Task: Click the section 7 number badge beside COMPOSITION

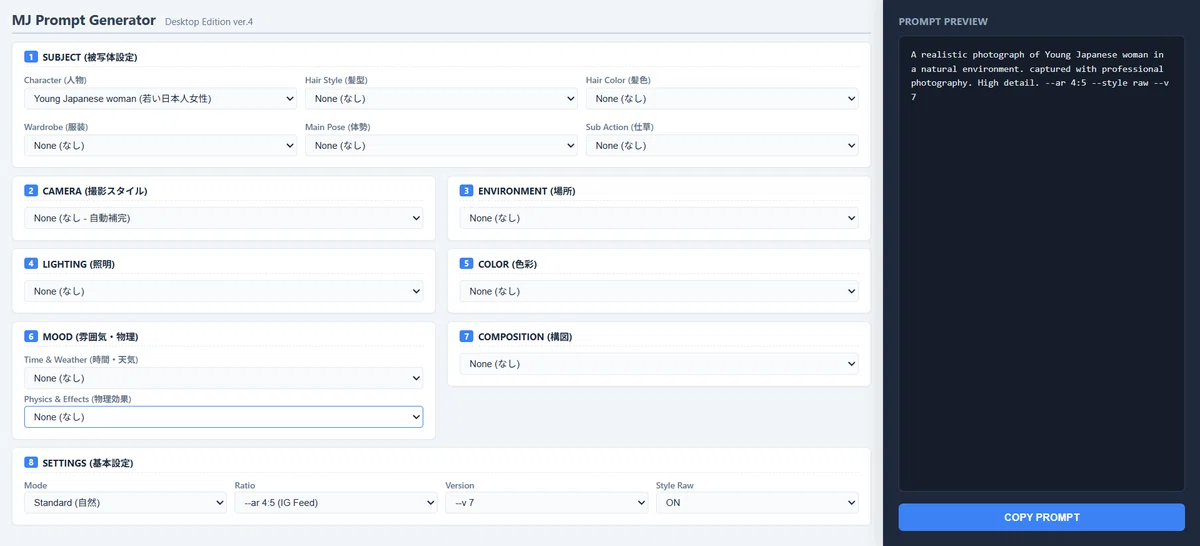Action: (466, 337)
